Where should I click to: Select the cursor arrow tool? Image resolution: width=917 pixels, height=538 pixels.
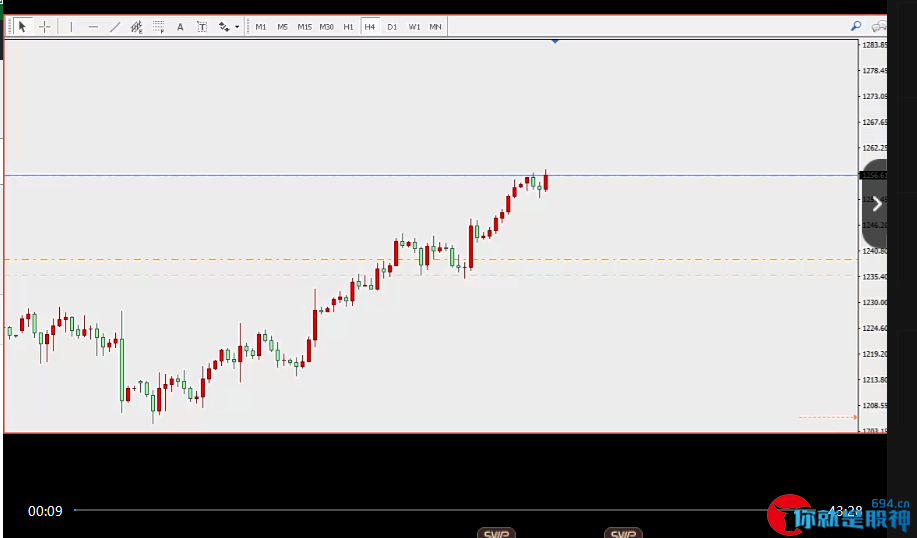tap(22, 26)
